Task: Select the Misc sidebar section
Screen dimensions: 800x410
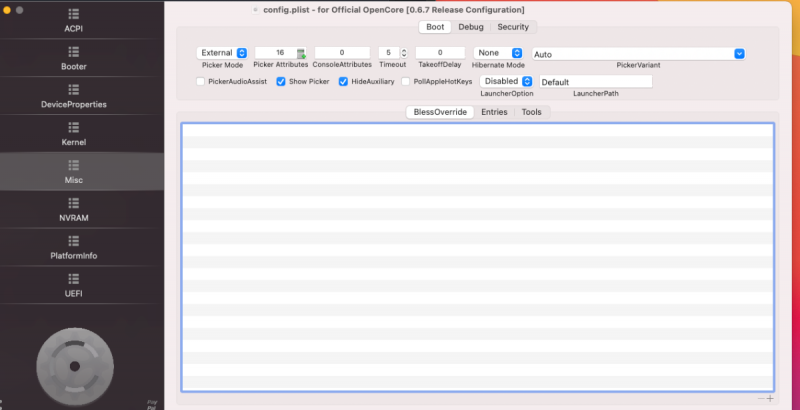Action: pos(73,171)
